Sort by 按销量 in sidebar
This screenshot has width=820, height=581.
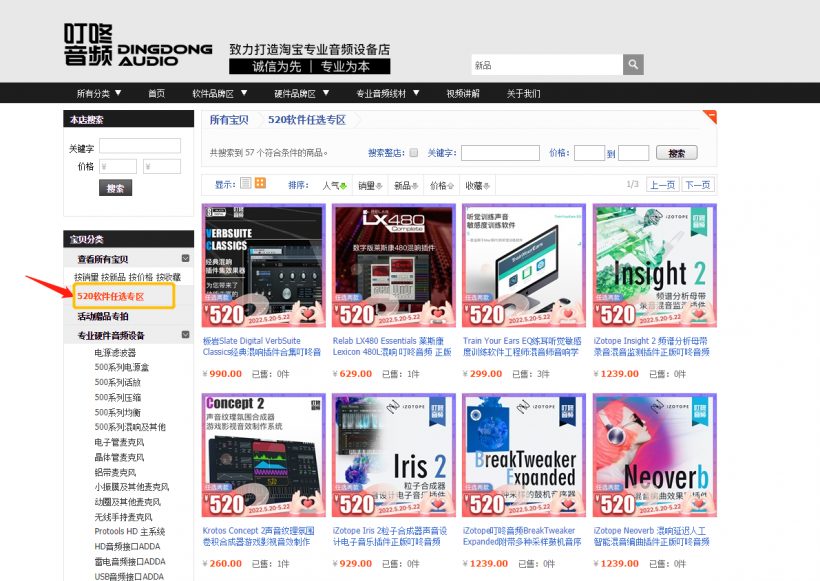(x=86, y=277)
